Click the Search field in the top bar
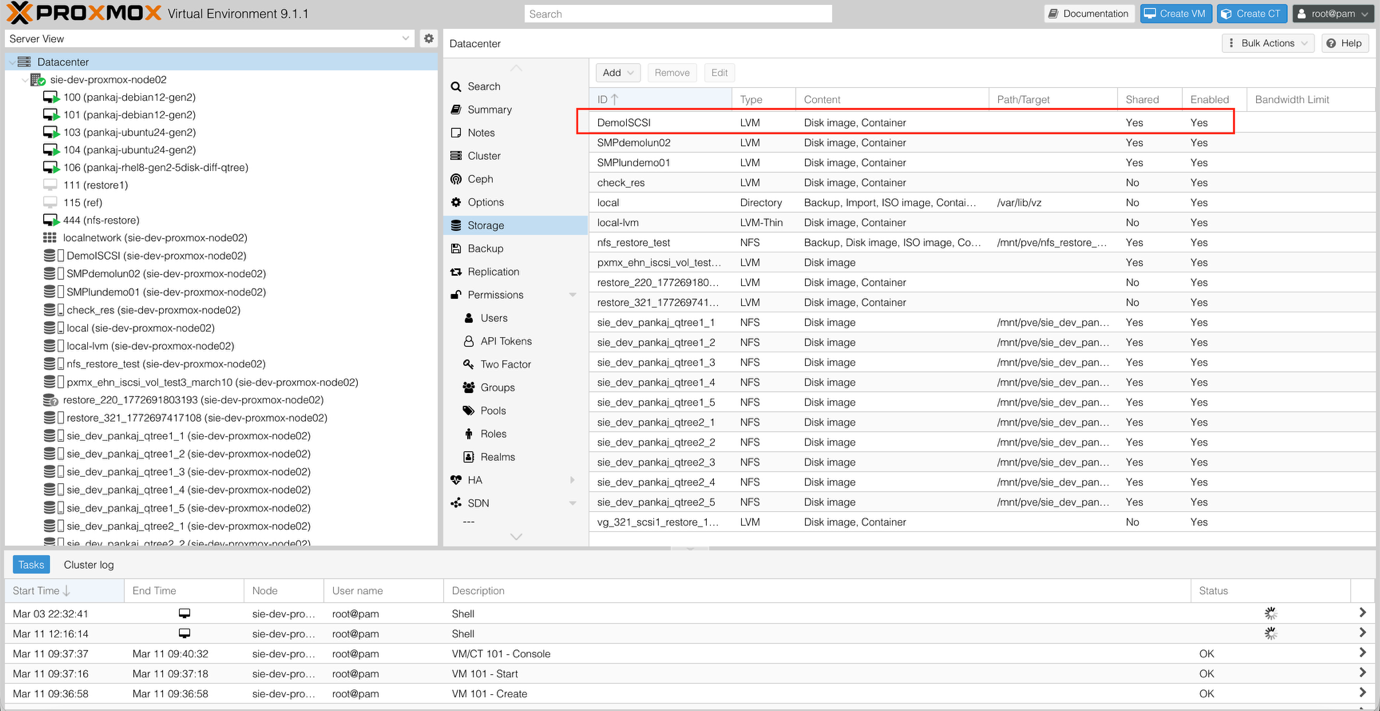The image size is (1380, 711). (x=677, y=13)
